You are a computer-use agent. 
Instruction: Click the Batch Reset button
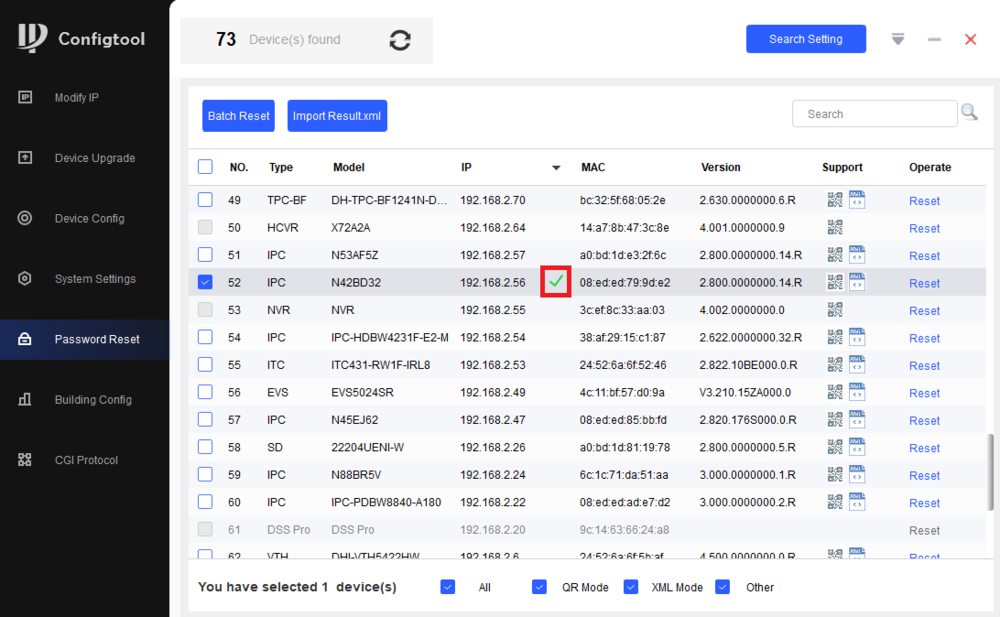239,116
